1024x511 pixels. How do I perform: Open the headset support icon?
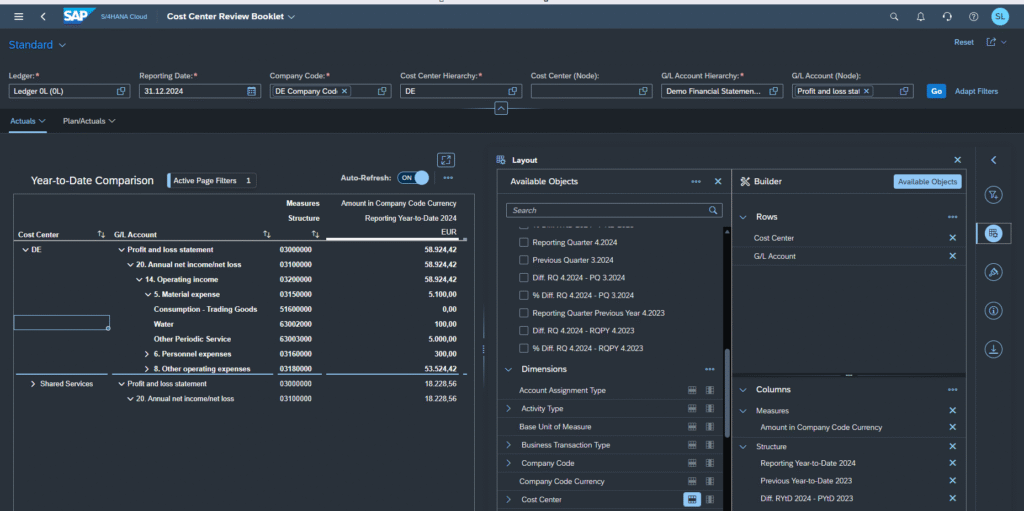point(947,16)
